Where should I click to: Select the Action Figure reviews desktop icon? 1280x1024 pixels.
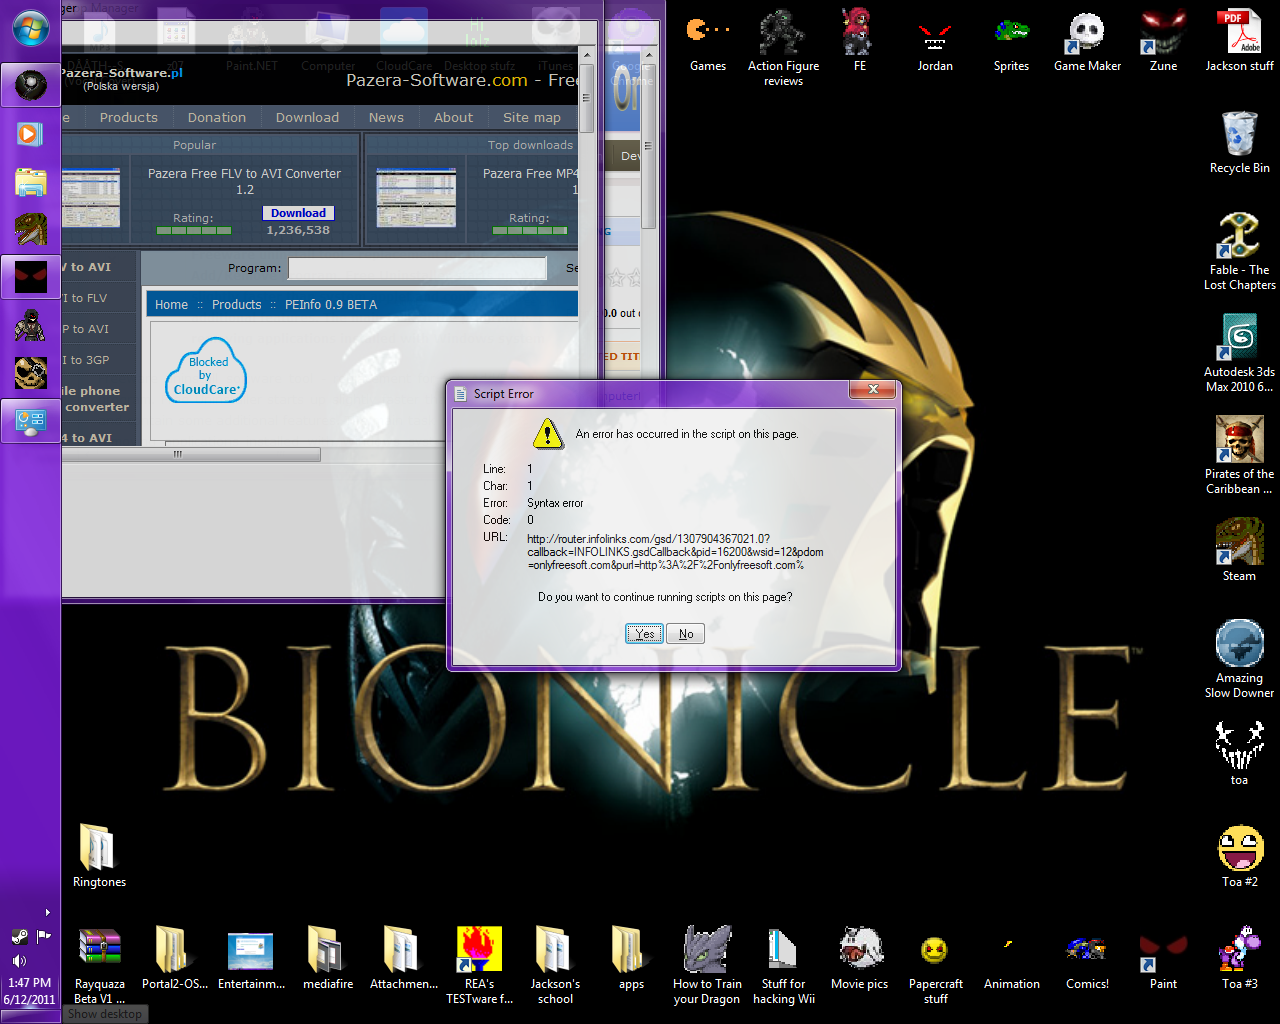tap(783, 48)
